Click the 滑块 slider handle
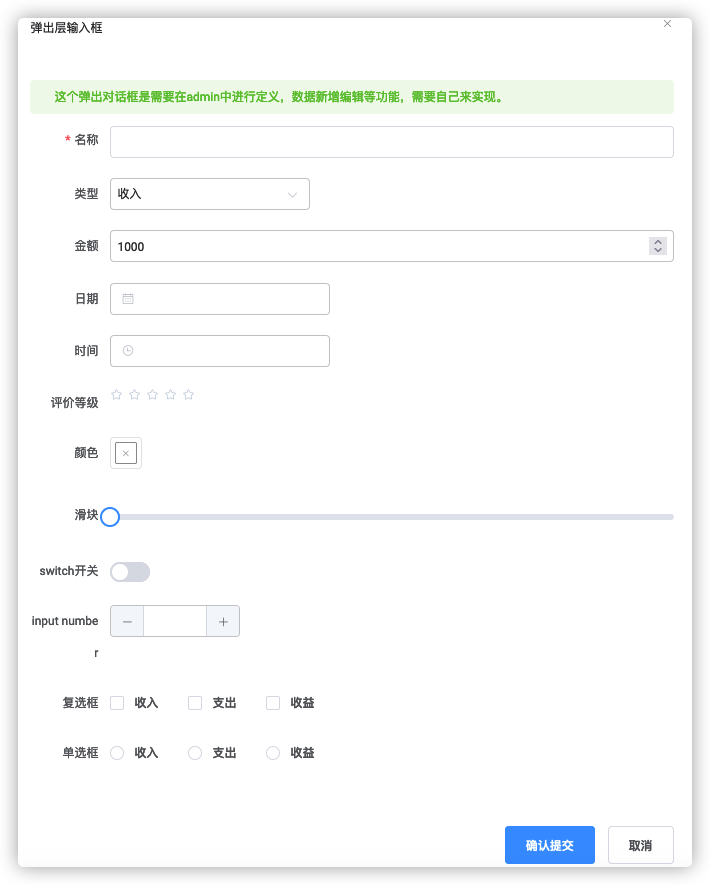Viewport: 710px width, 885px height. click(x=110, y=517)
